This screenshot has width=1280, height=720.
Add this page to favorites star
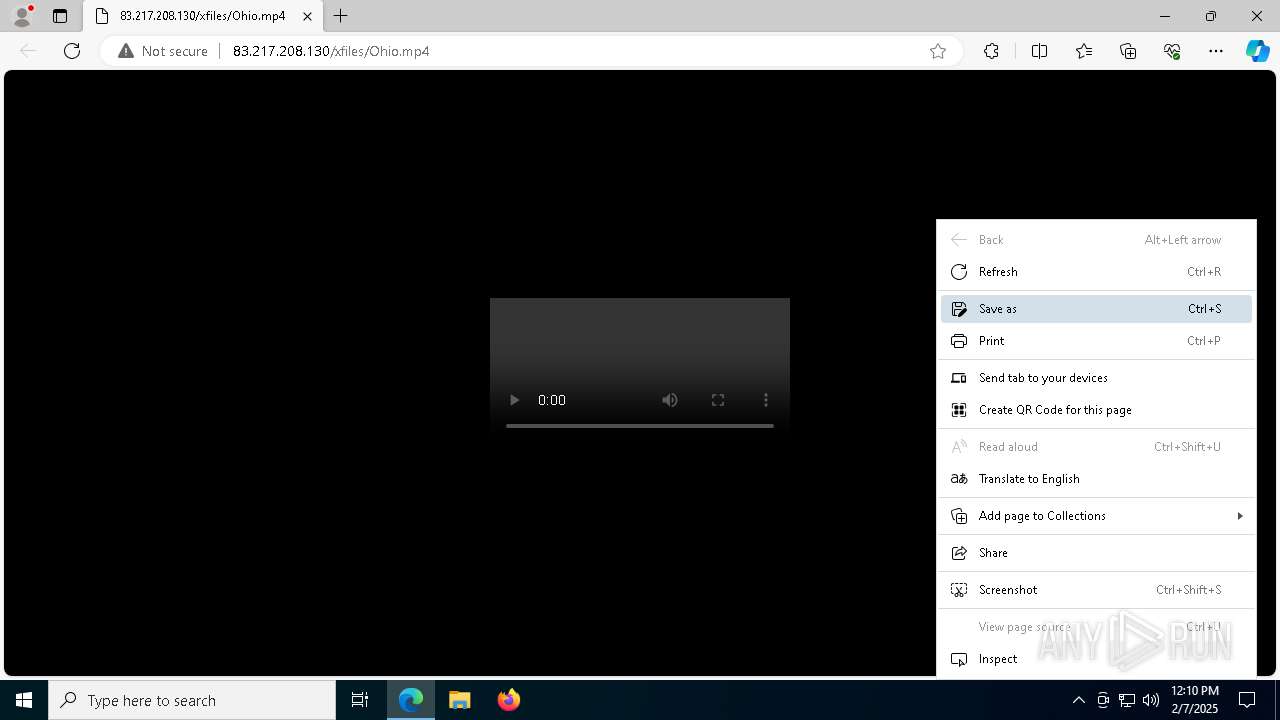[938, 51]
